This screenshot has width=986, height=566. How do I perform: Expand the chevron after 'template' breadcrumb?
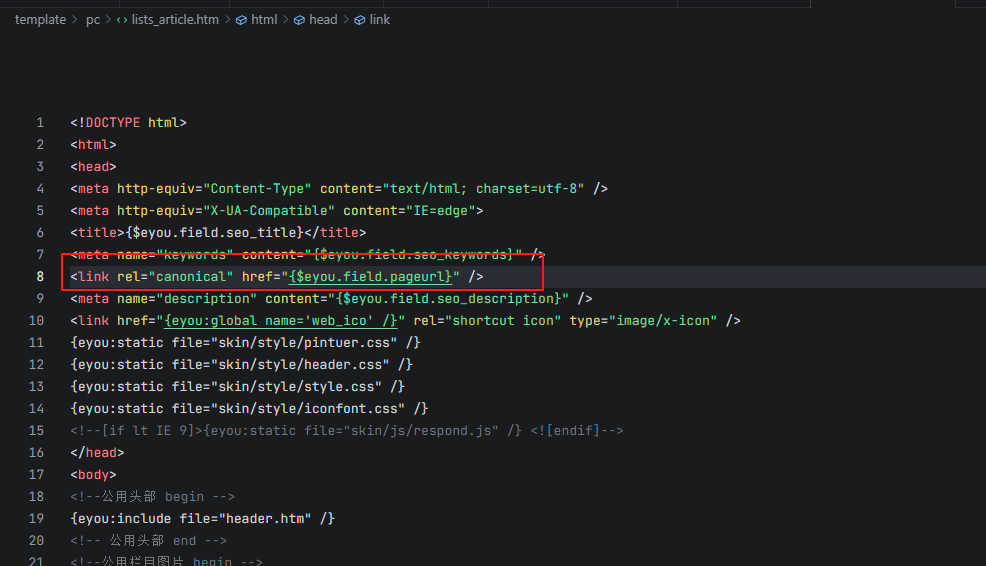pyautogui.click(x=75, y=20)
